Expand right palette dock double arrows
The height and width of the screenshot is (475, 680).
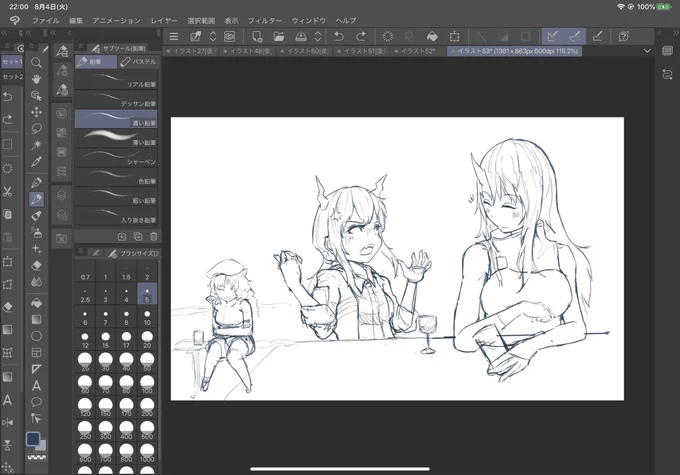(x=675, y=33)
